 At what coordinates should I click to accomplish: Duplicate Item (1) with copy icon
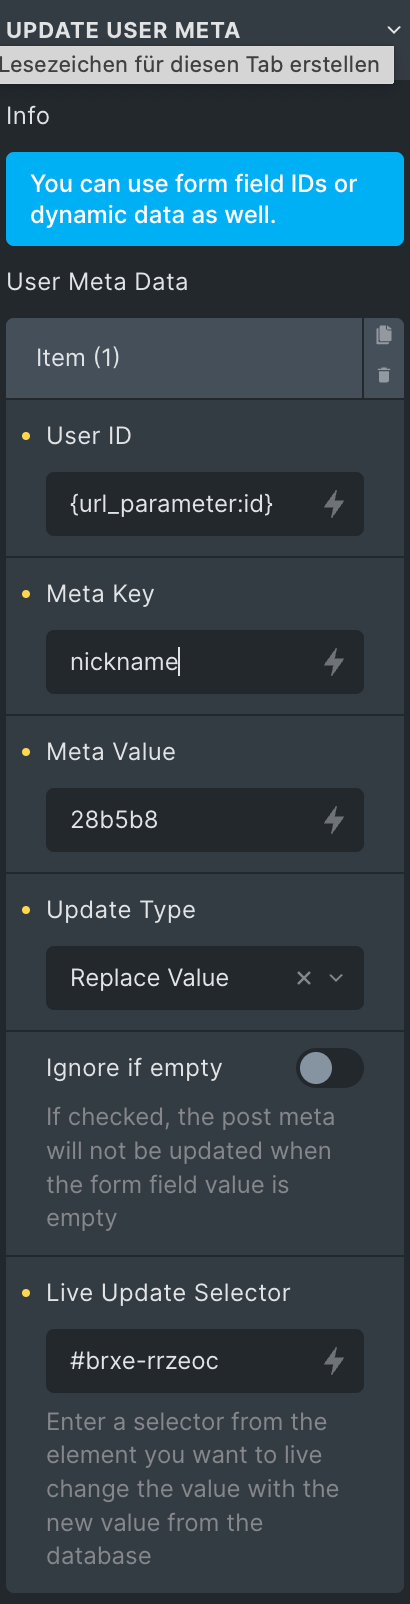(x=384, y=335)
